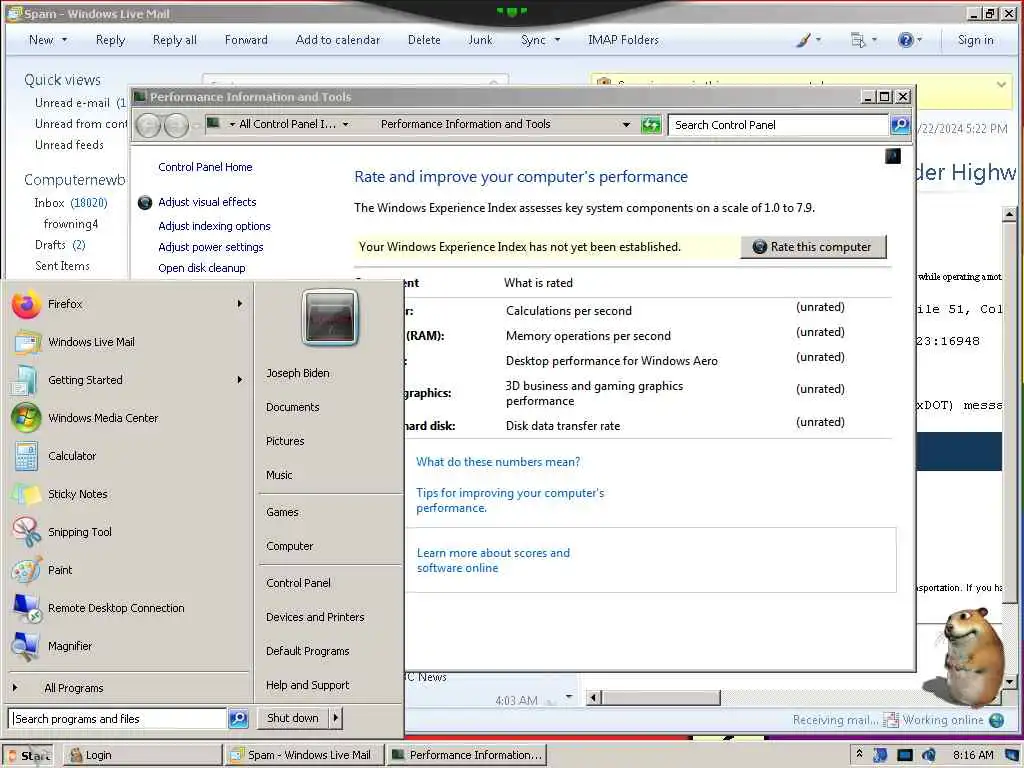Open Pictures from Start menu
Screen dimensions: 1024x768
285,441
